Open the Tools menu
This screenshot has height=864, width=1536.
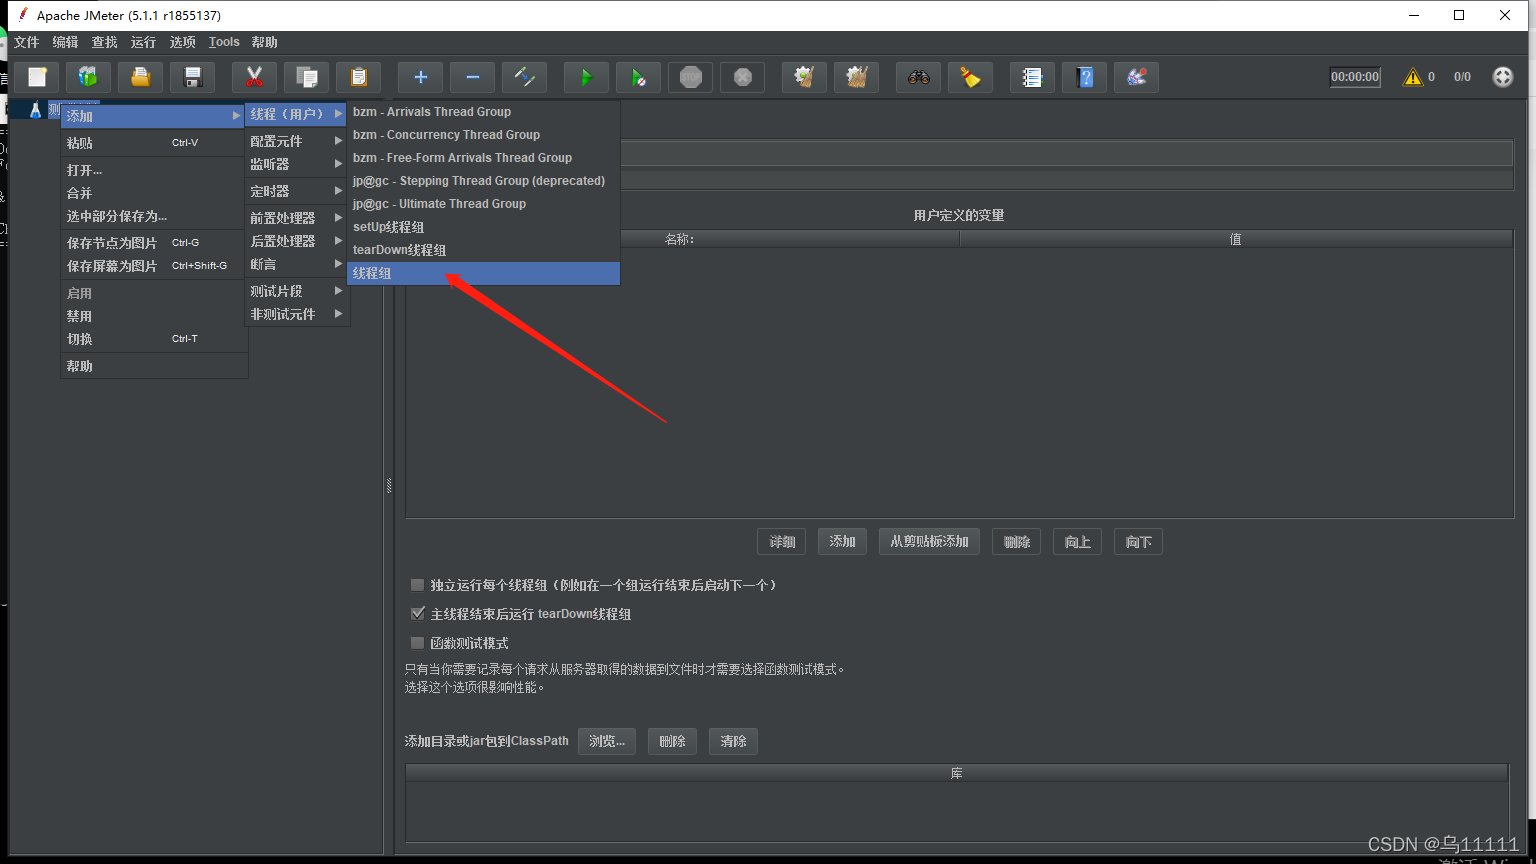[224, 42]
